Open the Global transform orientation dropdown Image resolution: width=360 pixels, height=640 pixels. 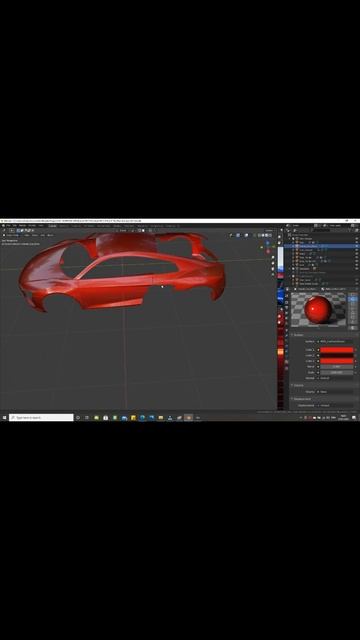(x=122, y=230)
